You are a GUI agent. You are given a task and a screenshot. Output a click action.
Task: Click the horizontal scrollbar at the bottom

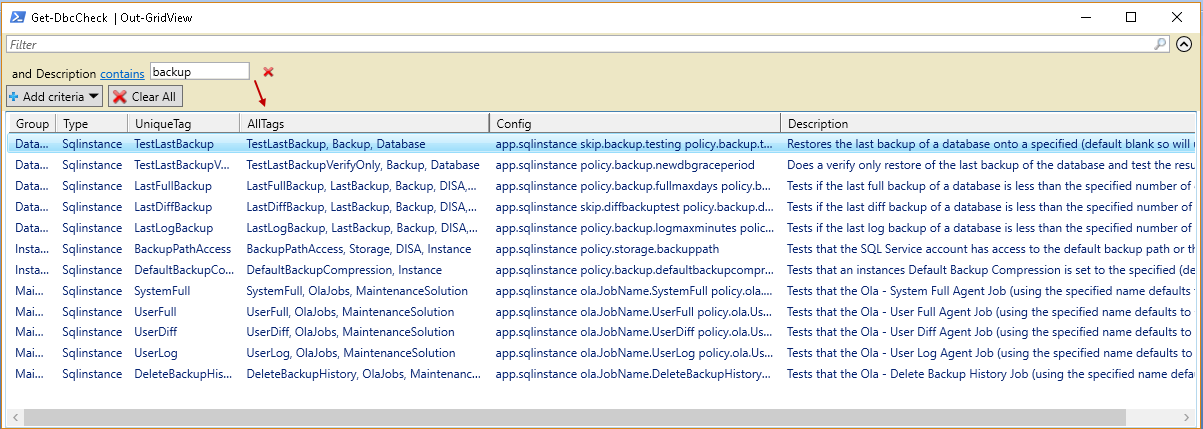[x=500, y=415]
